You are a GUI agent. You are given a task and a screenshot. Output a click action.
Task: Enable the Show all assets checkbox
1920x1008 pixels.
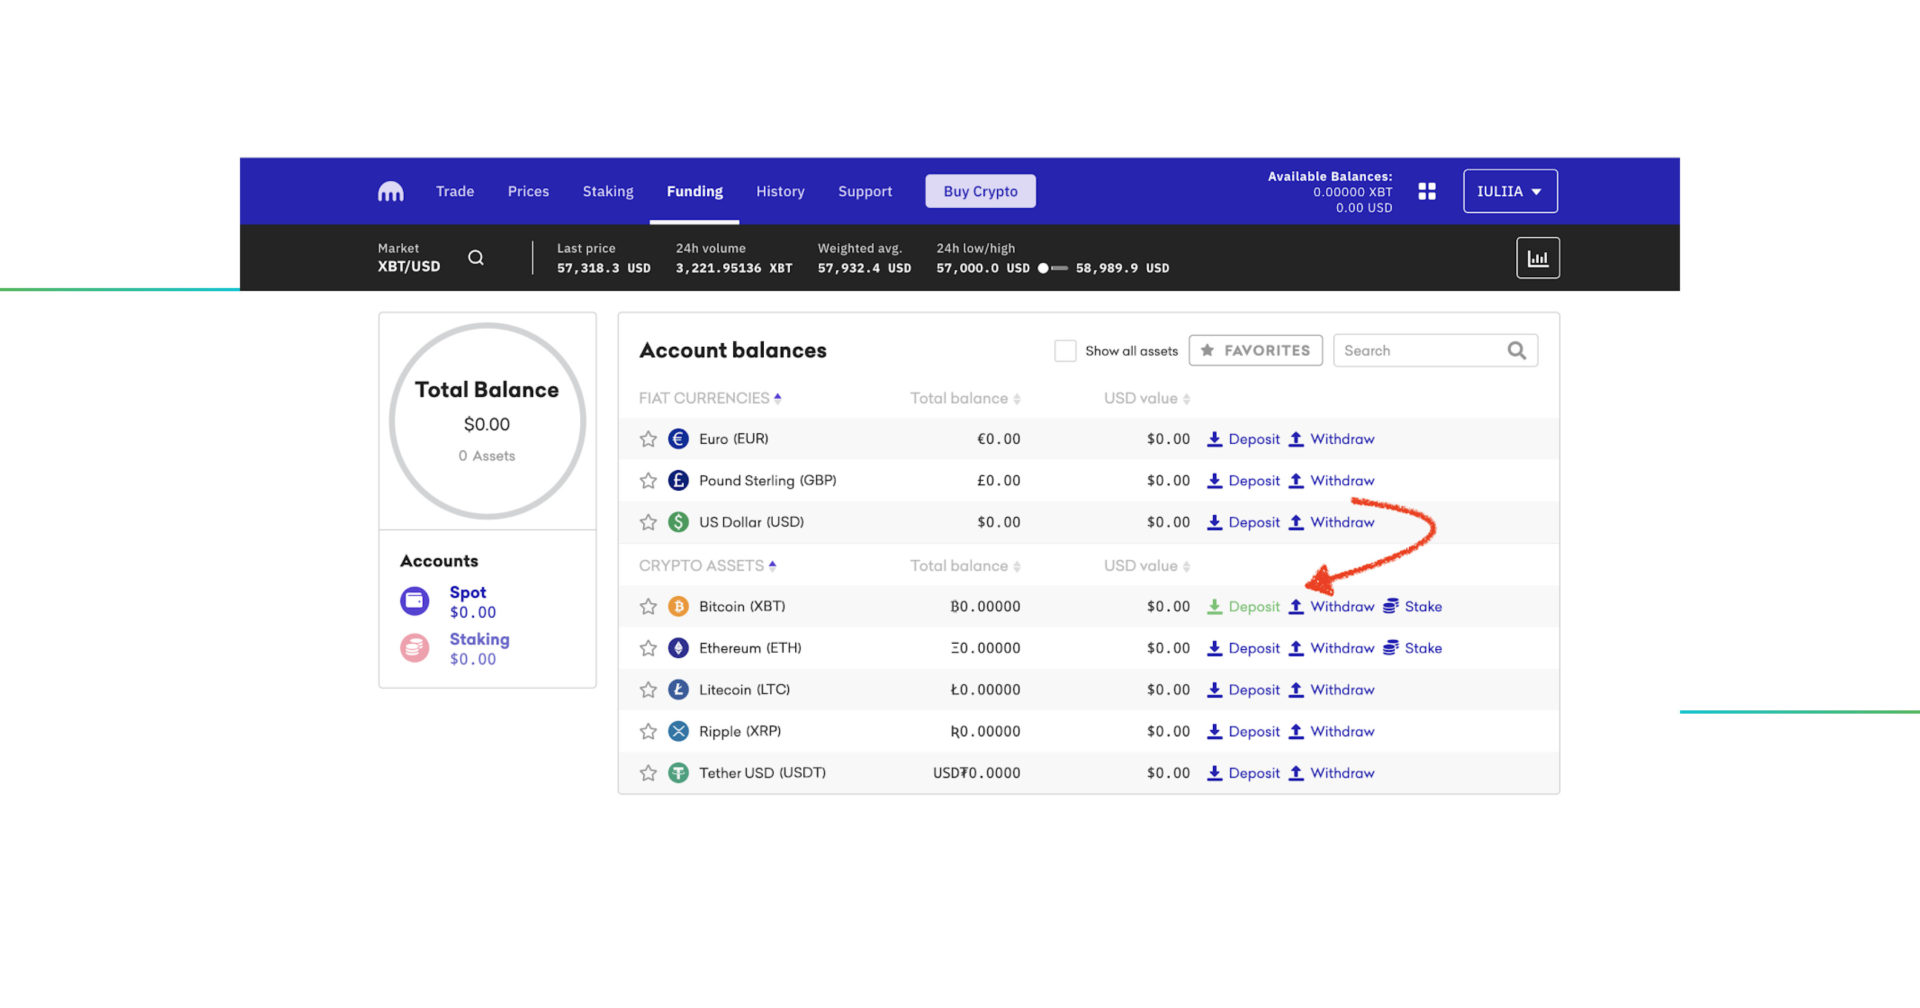click(x=1066, y=351)
